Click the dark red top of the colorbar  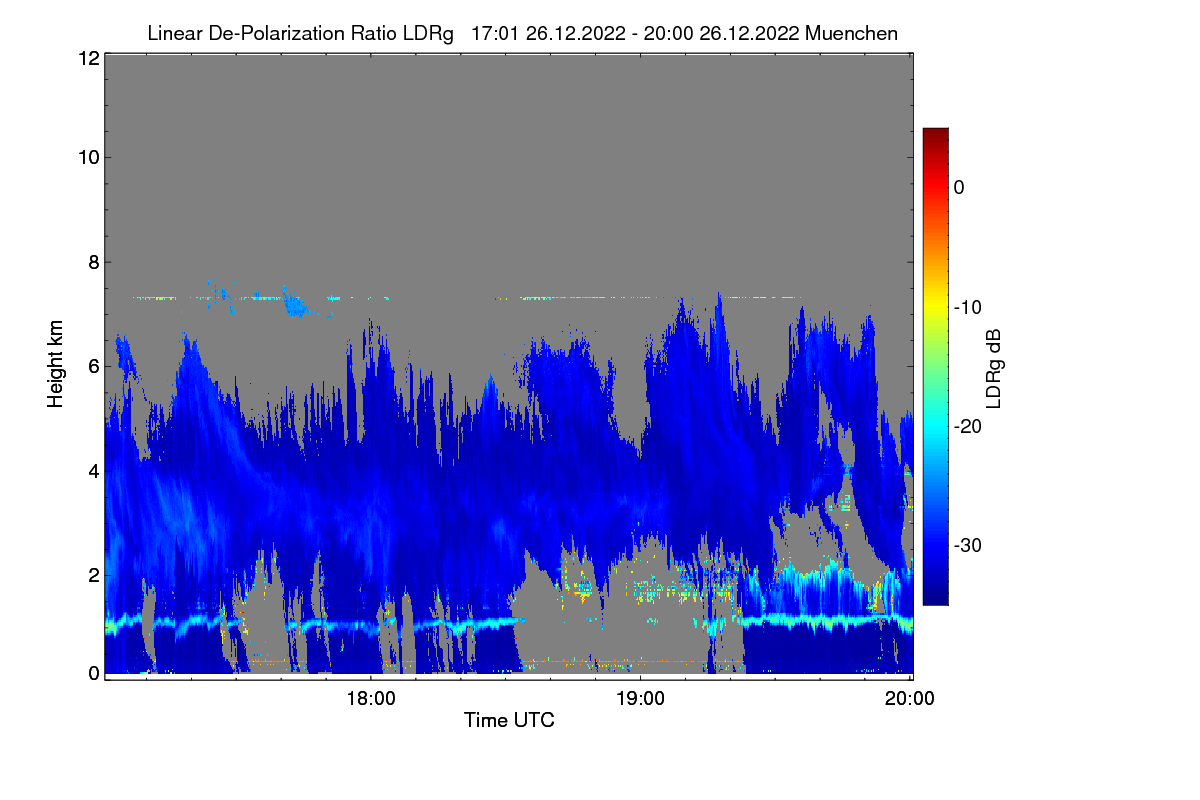pos(935,136)
